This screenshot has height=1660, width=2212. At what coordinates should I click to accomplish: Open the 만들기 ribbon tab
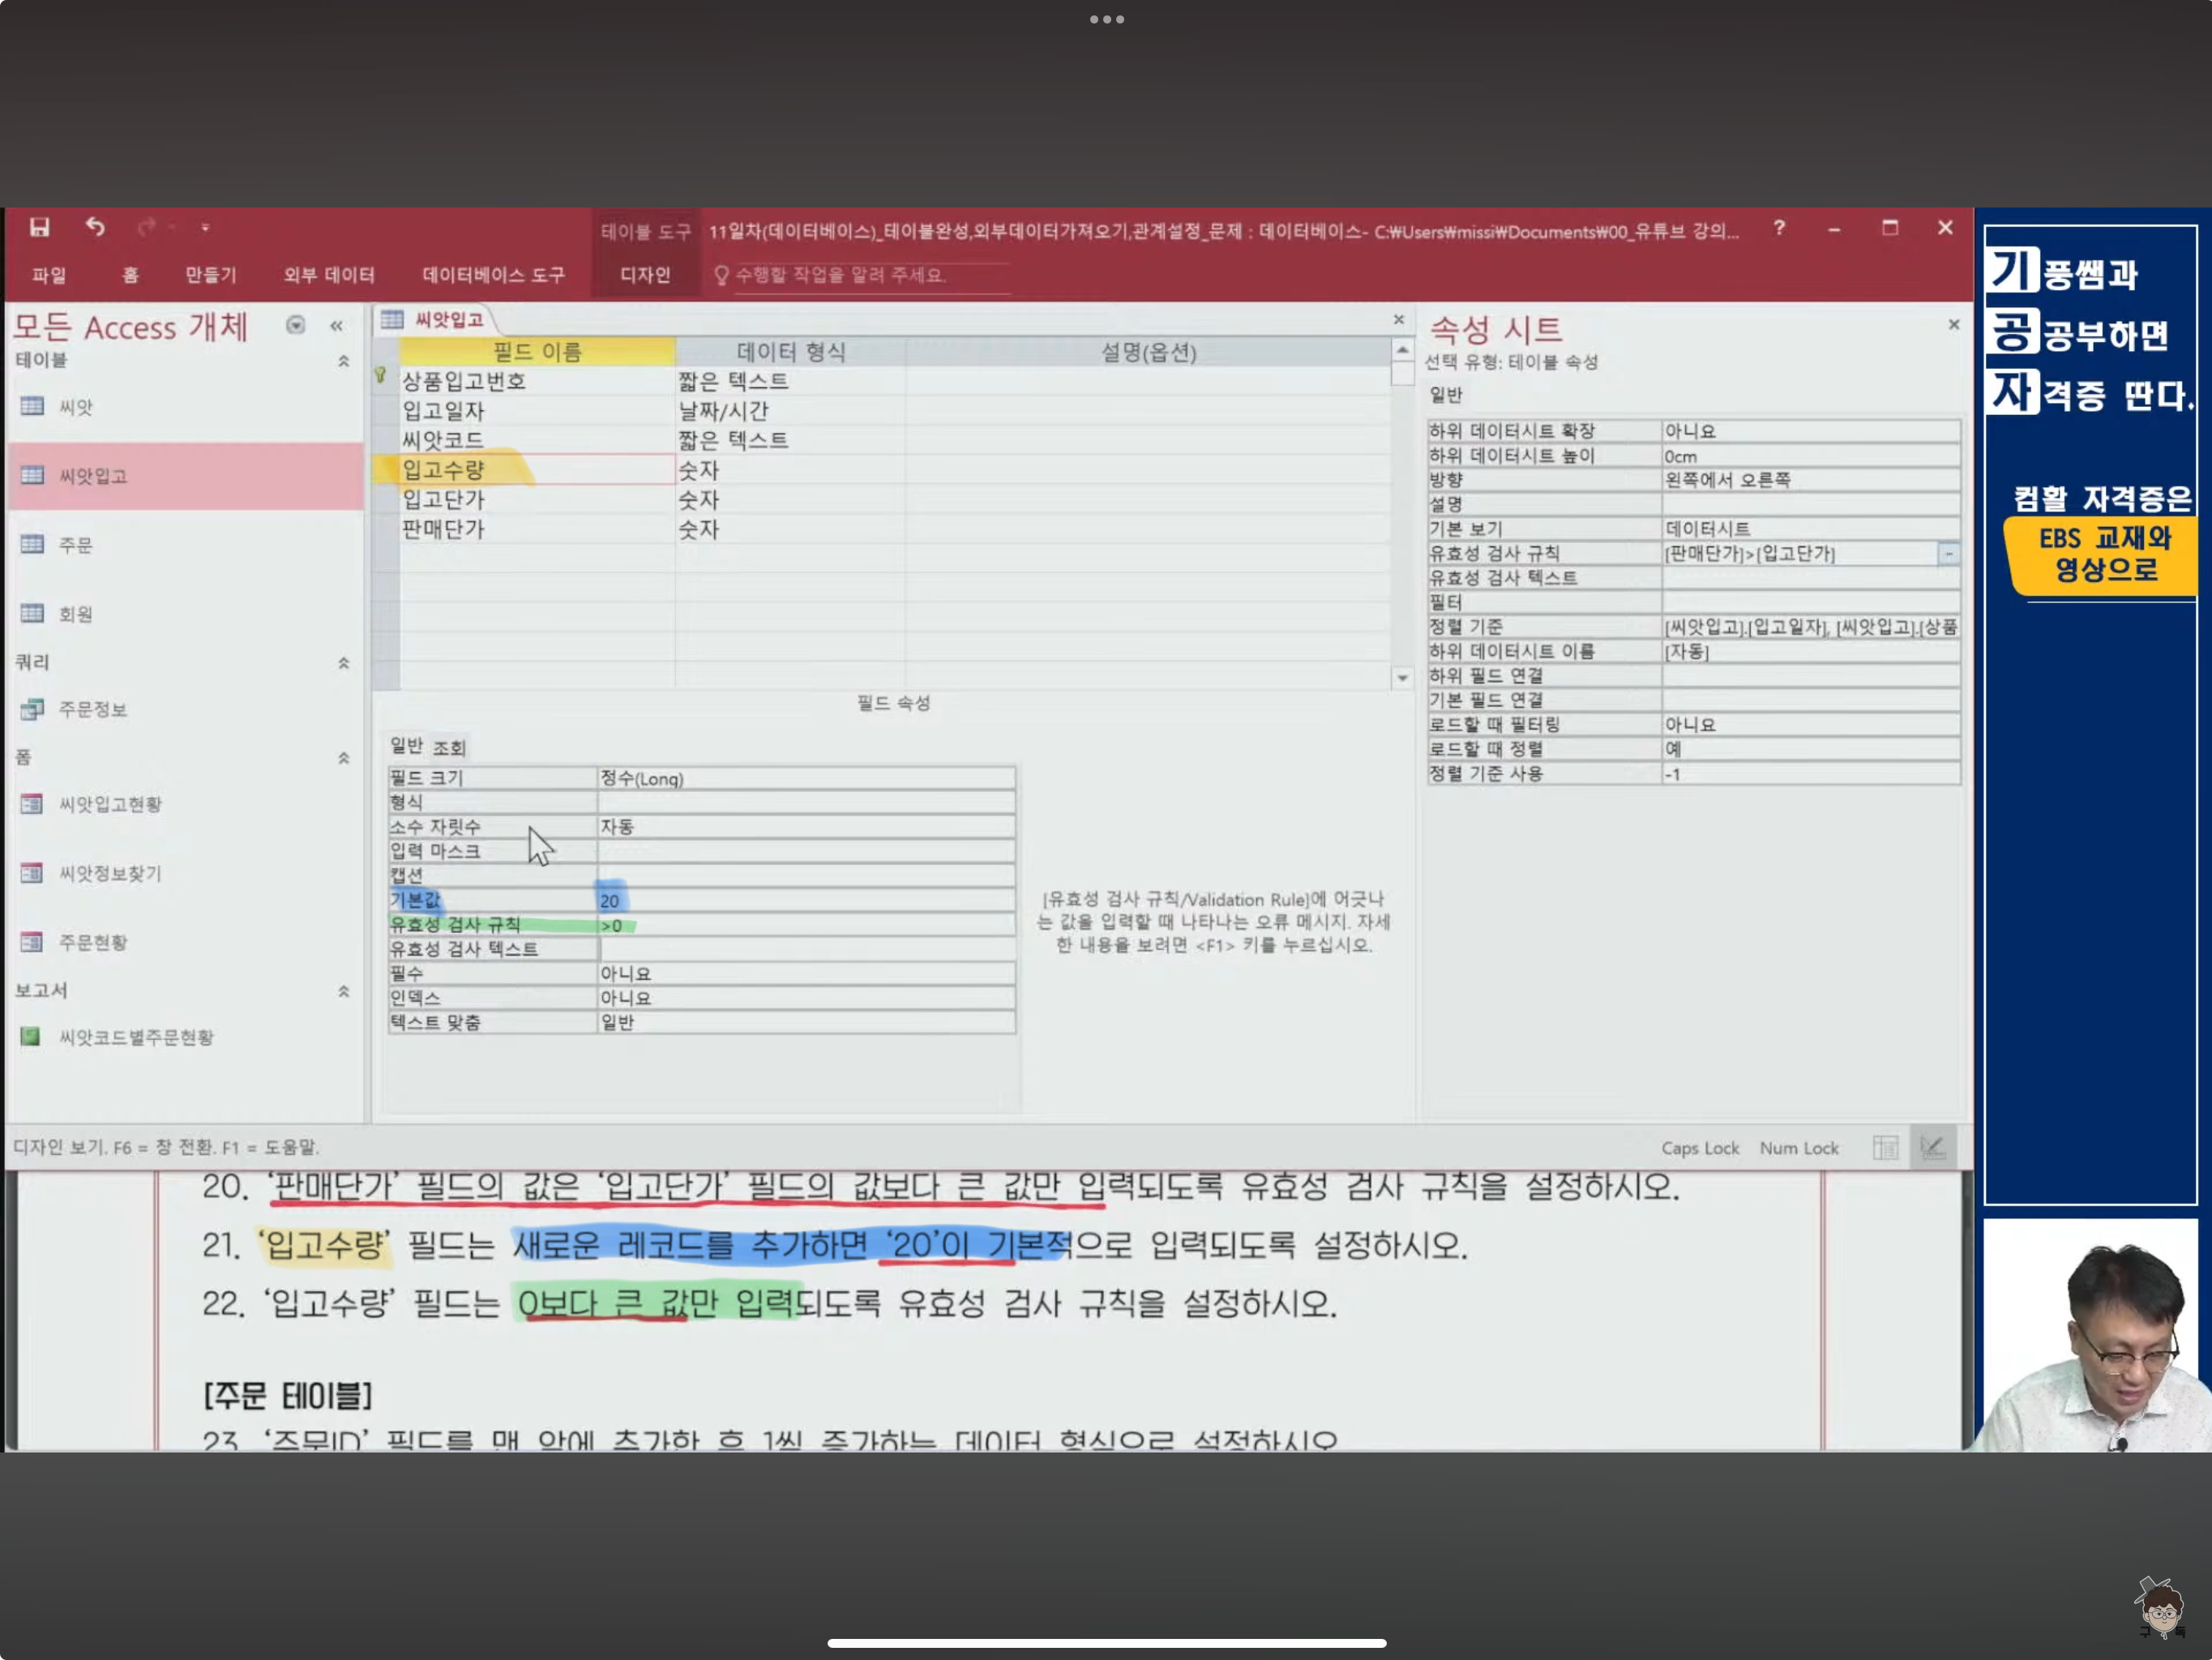pos(210,275)
